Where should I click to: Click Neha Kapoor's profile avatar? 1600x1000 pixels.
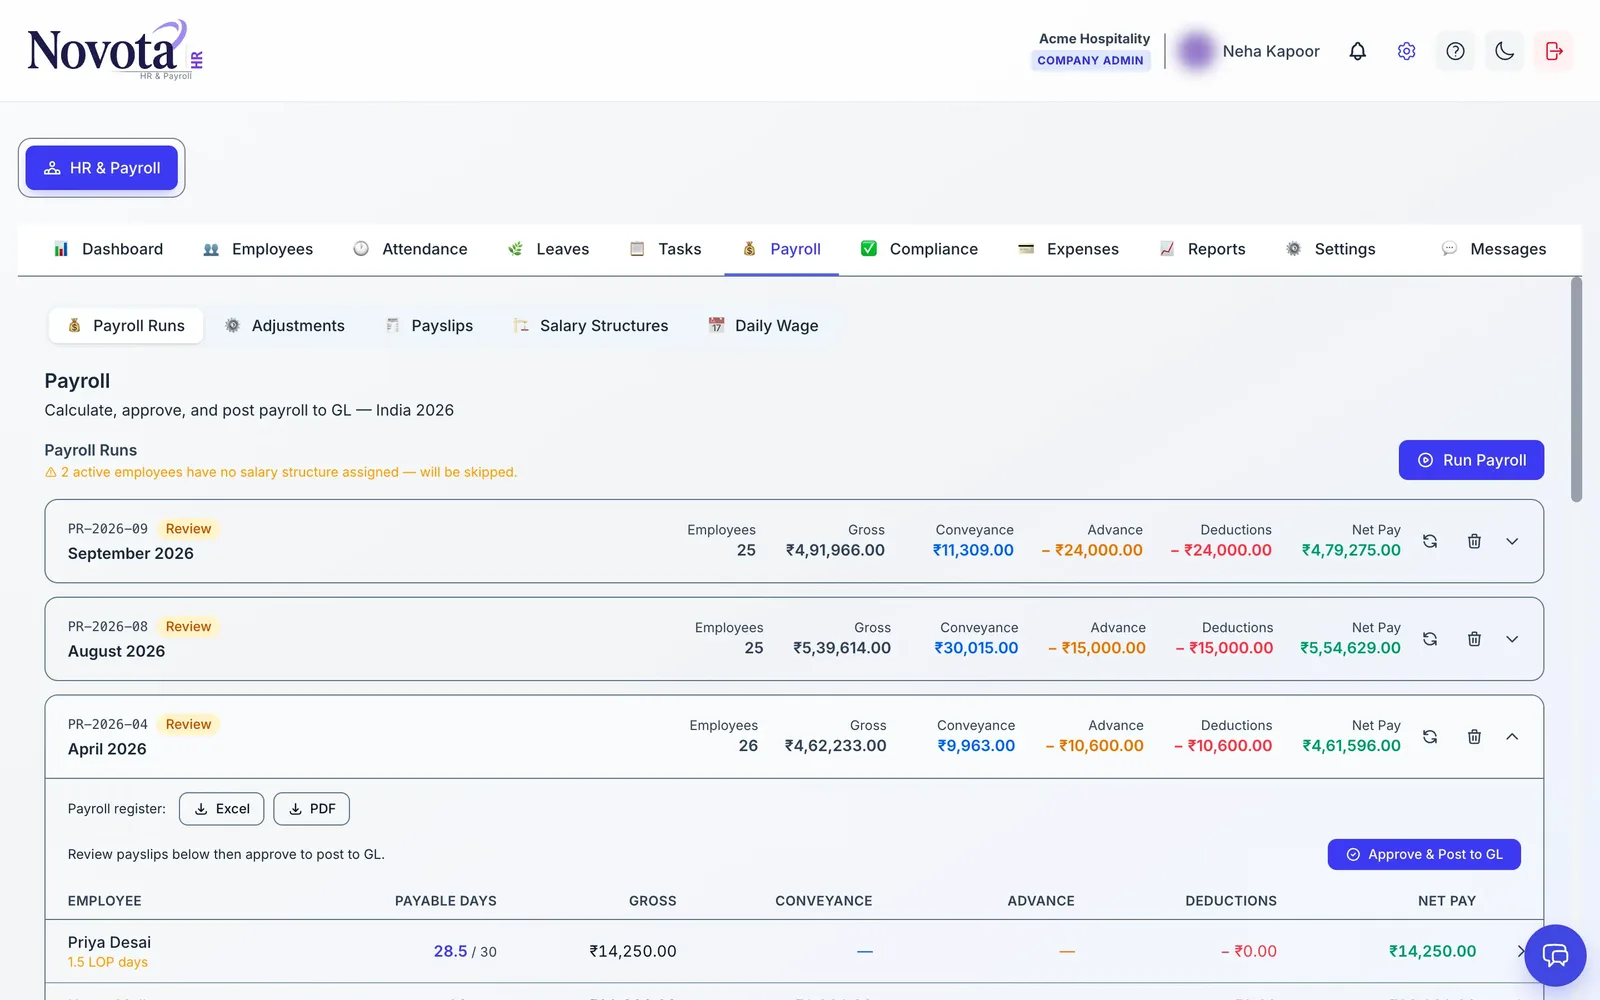coord(1196,51)
